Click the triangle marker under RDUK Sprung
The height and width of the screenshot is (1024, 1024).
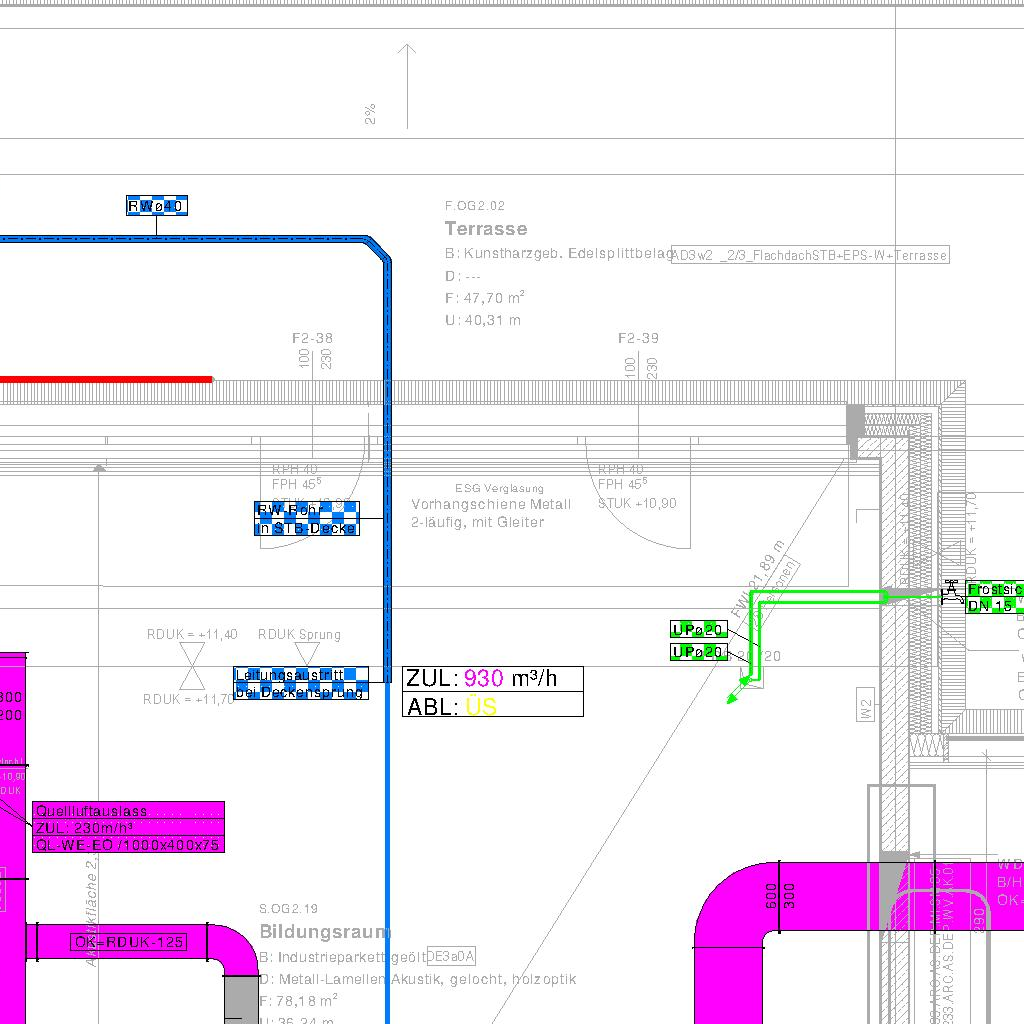coord(308,654)
